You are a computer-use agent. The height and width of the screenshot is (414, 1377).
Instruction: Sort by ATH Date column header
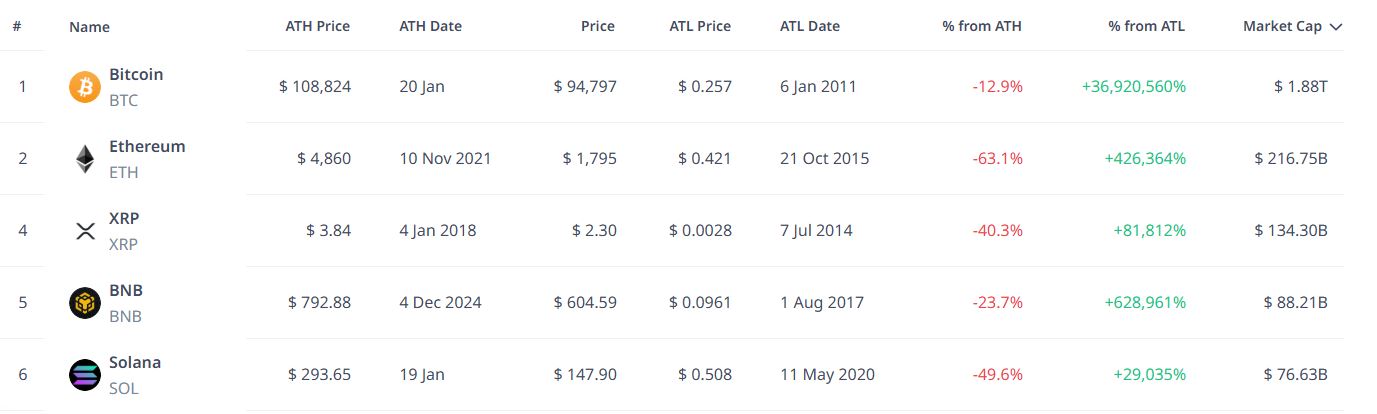430,27
